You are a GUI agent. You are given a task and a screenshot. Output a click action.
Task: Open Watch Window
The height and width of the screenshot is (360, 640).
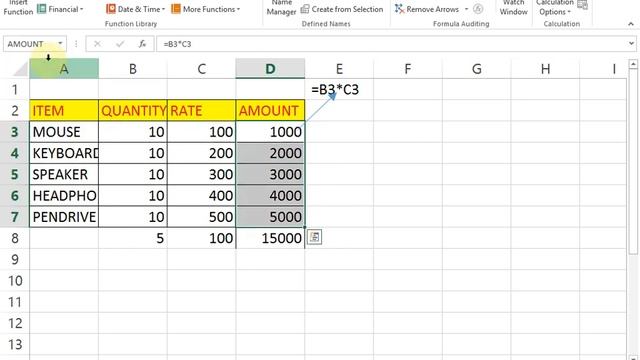tap(513, 8)
